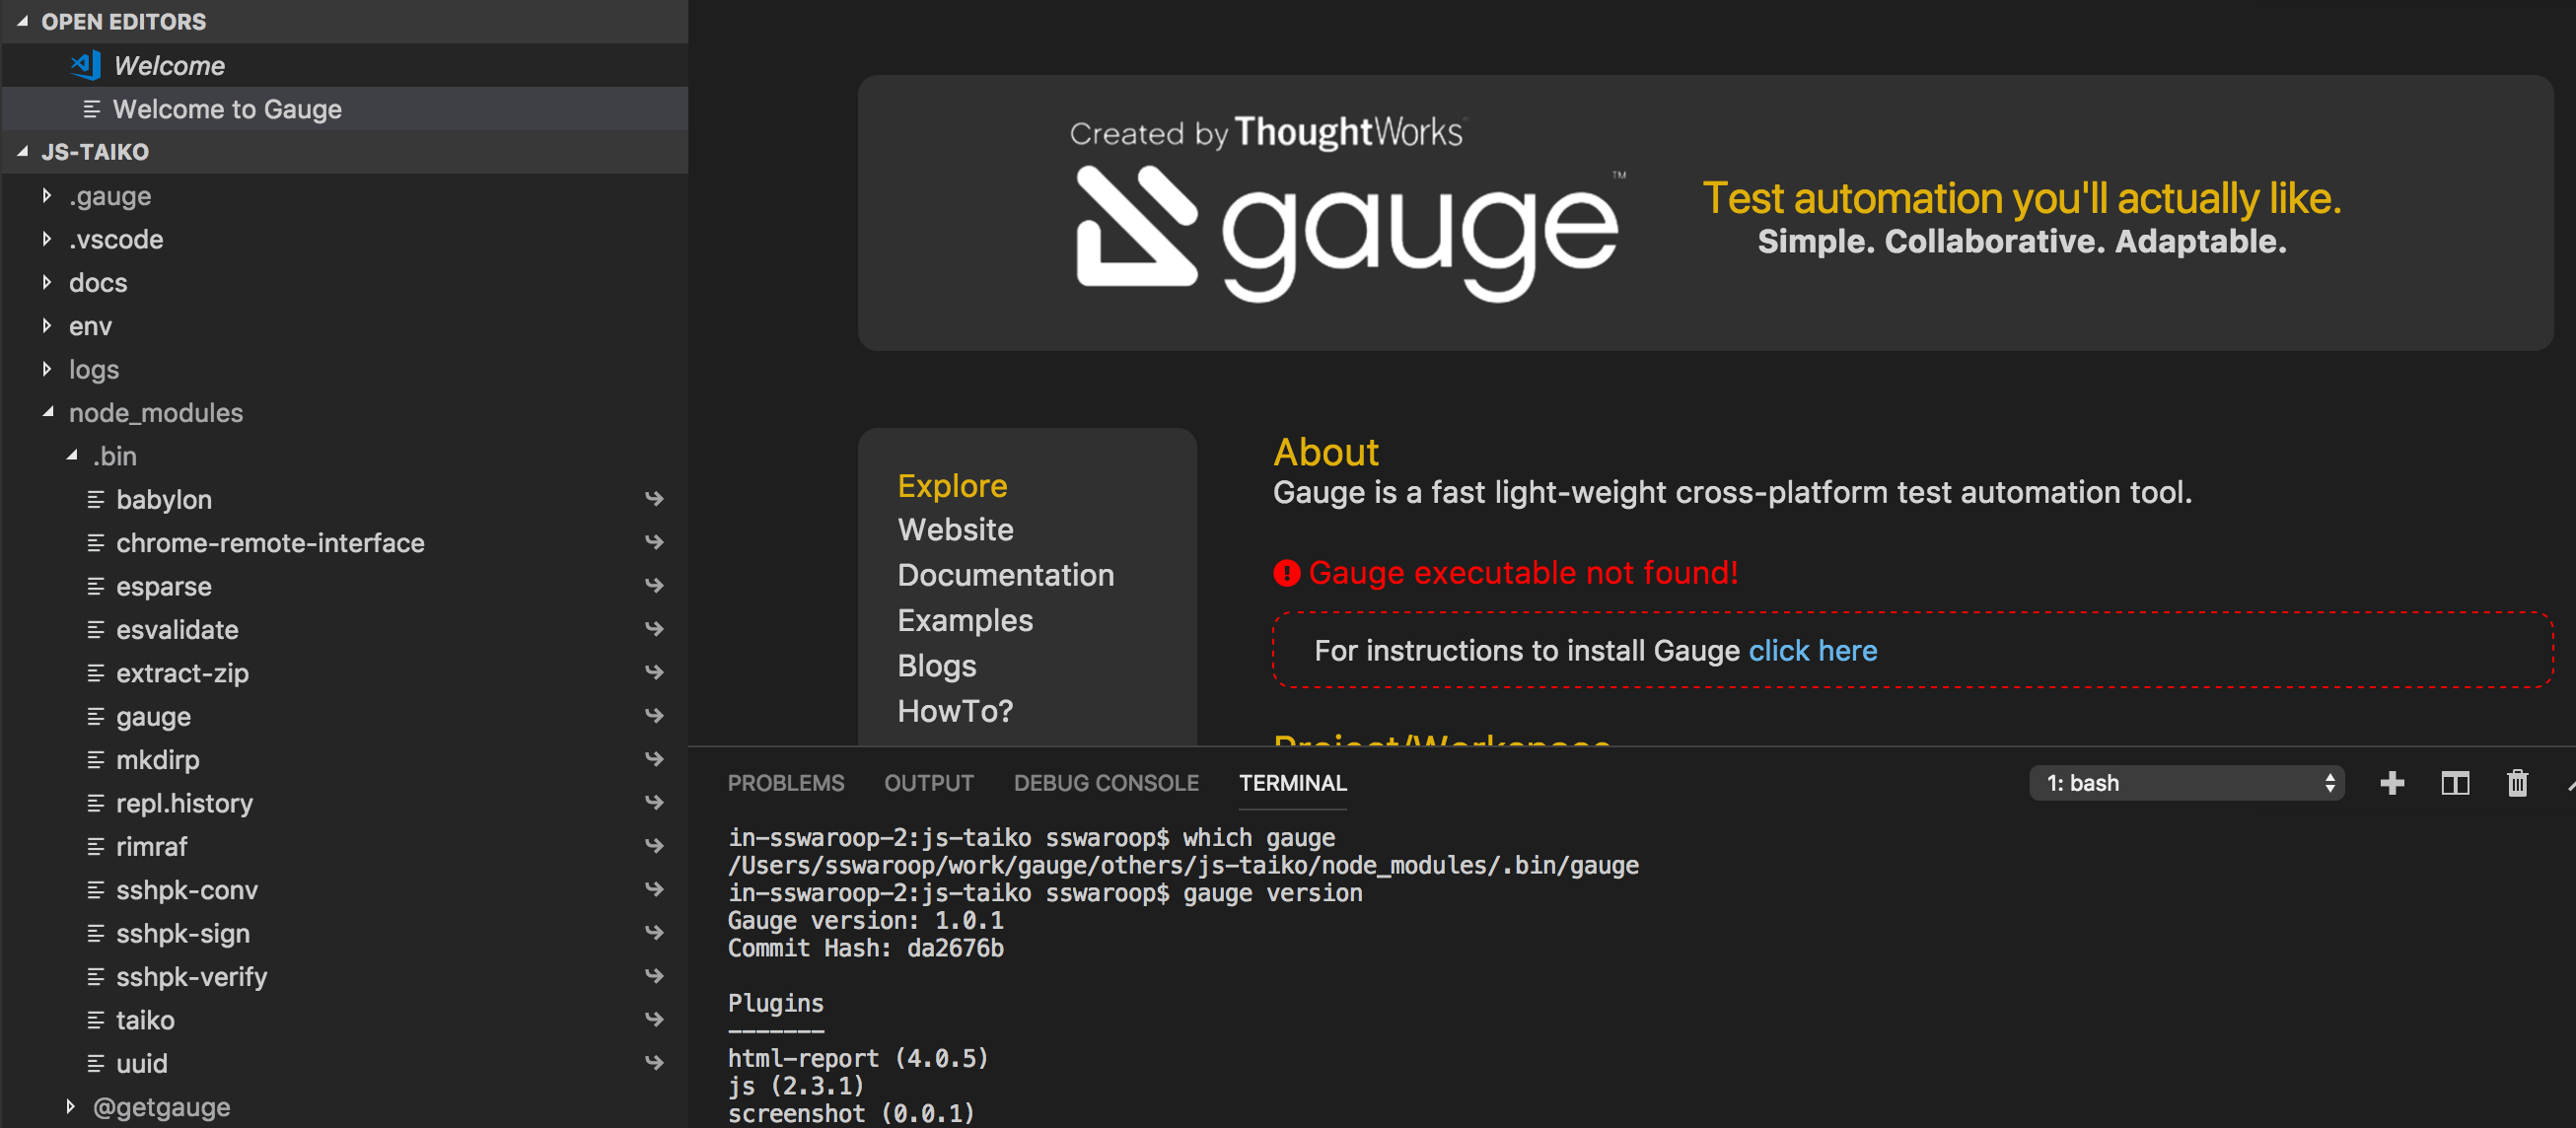Select the logs folder in the explorer
2576x1128 pixels.
coord(94,369)
